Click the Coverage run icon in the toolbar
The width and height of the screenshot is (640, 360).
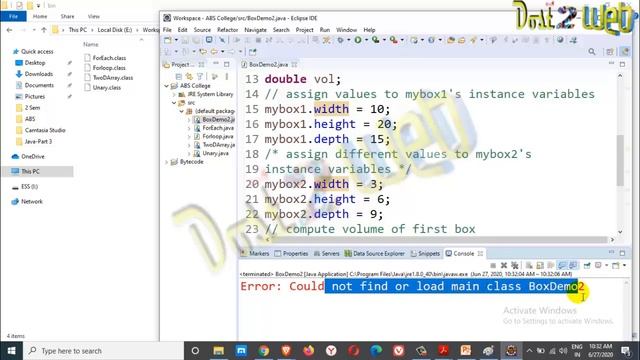[x=376, y=40]
